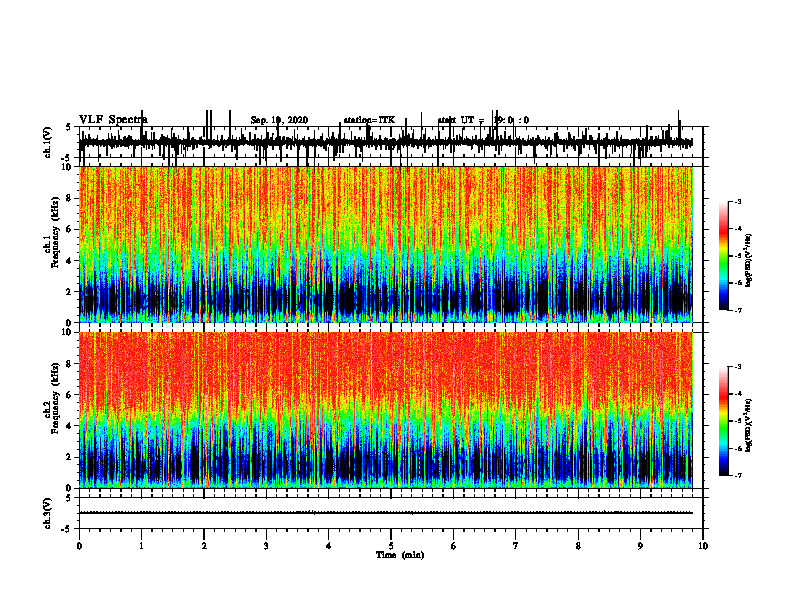The image size is (792, 612).
Task: Click the ch.2 spectrogram color scale bar
Action: point(723,421)
